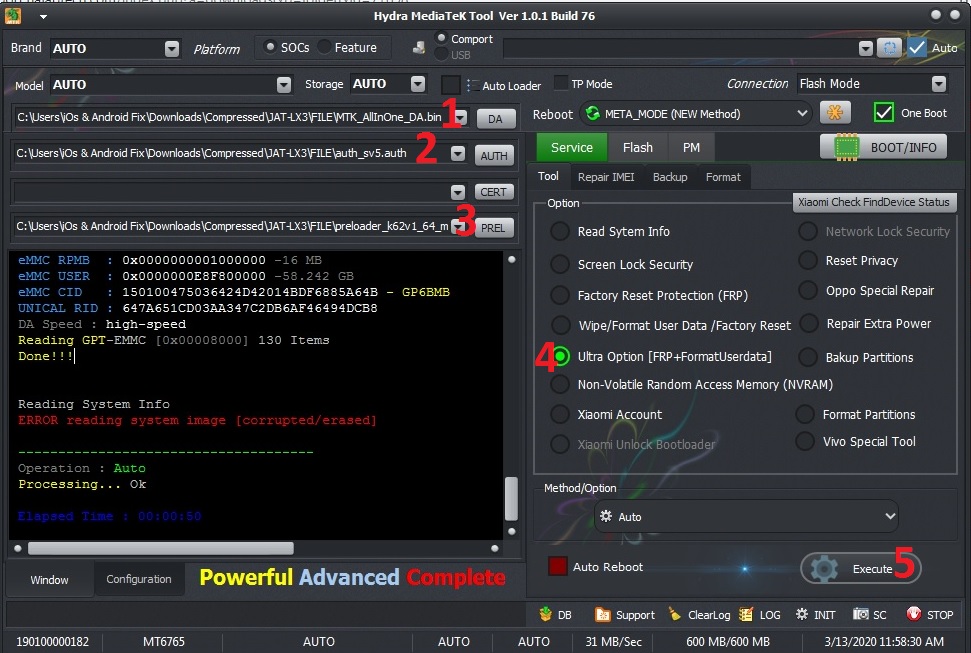Click the AUTH file browse button
The image size is (971, 653).
(x=494, y=156)
